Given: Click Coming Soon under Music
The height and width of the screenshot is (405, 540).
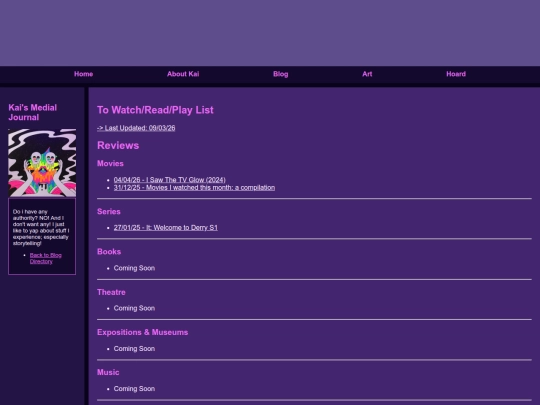Looking at the screenshot, I should (x=134, y=388).
